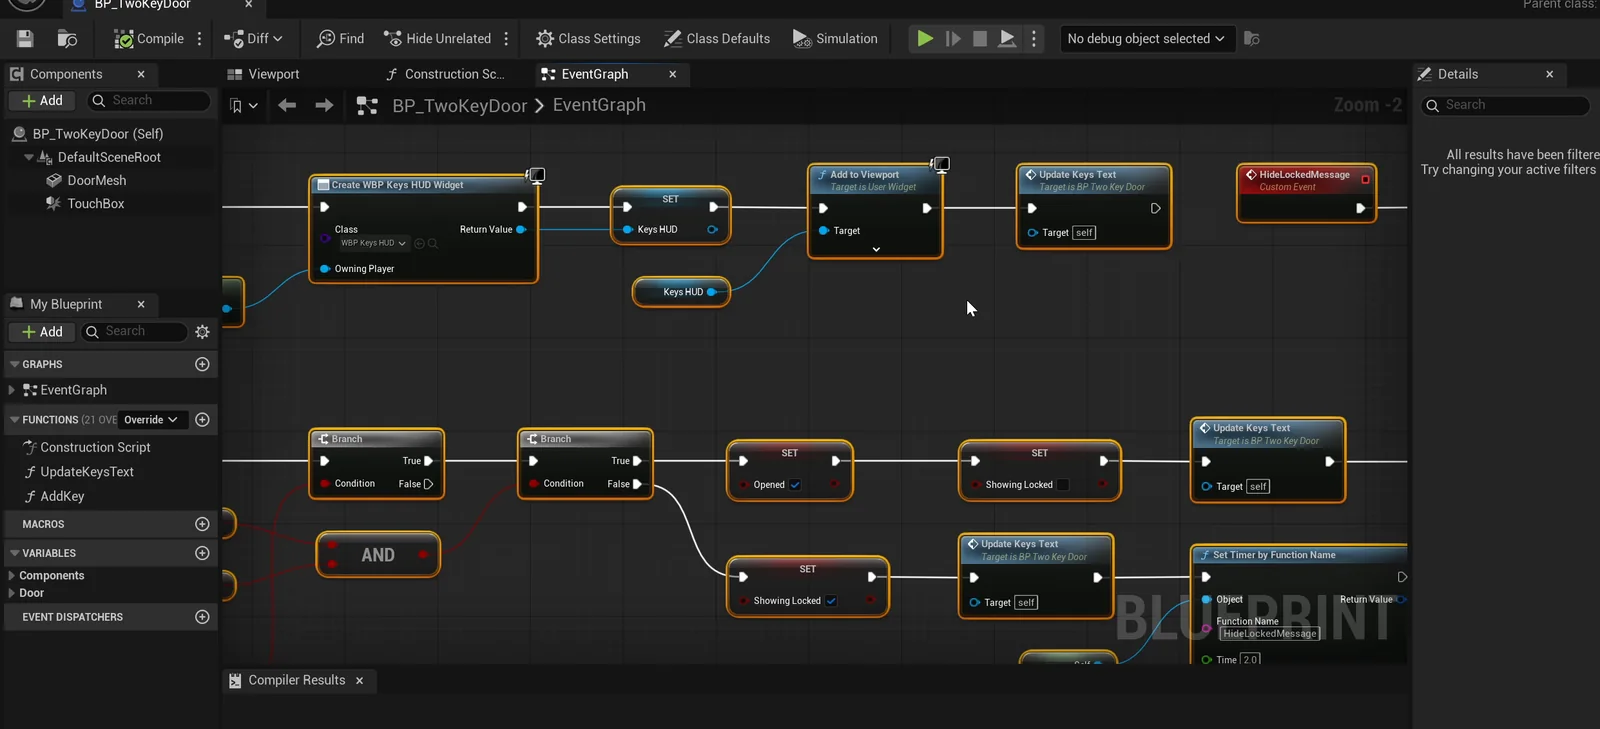The width and height of the screenshot is (1600, 729).
Task: Open the Compiler Results tab
Action: click(297, 680)
